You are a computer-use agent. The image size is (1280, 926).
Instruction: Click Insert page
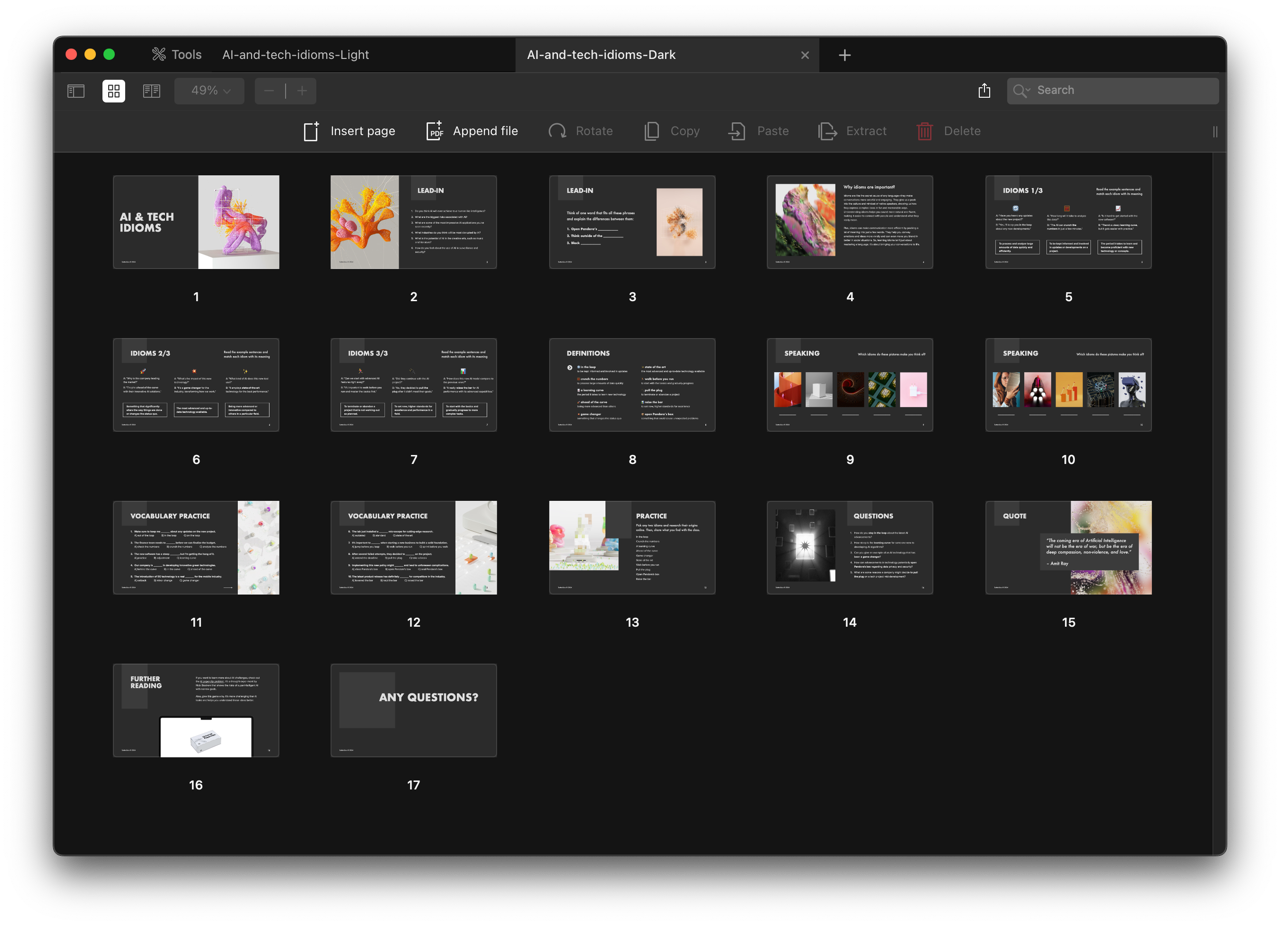349,131
